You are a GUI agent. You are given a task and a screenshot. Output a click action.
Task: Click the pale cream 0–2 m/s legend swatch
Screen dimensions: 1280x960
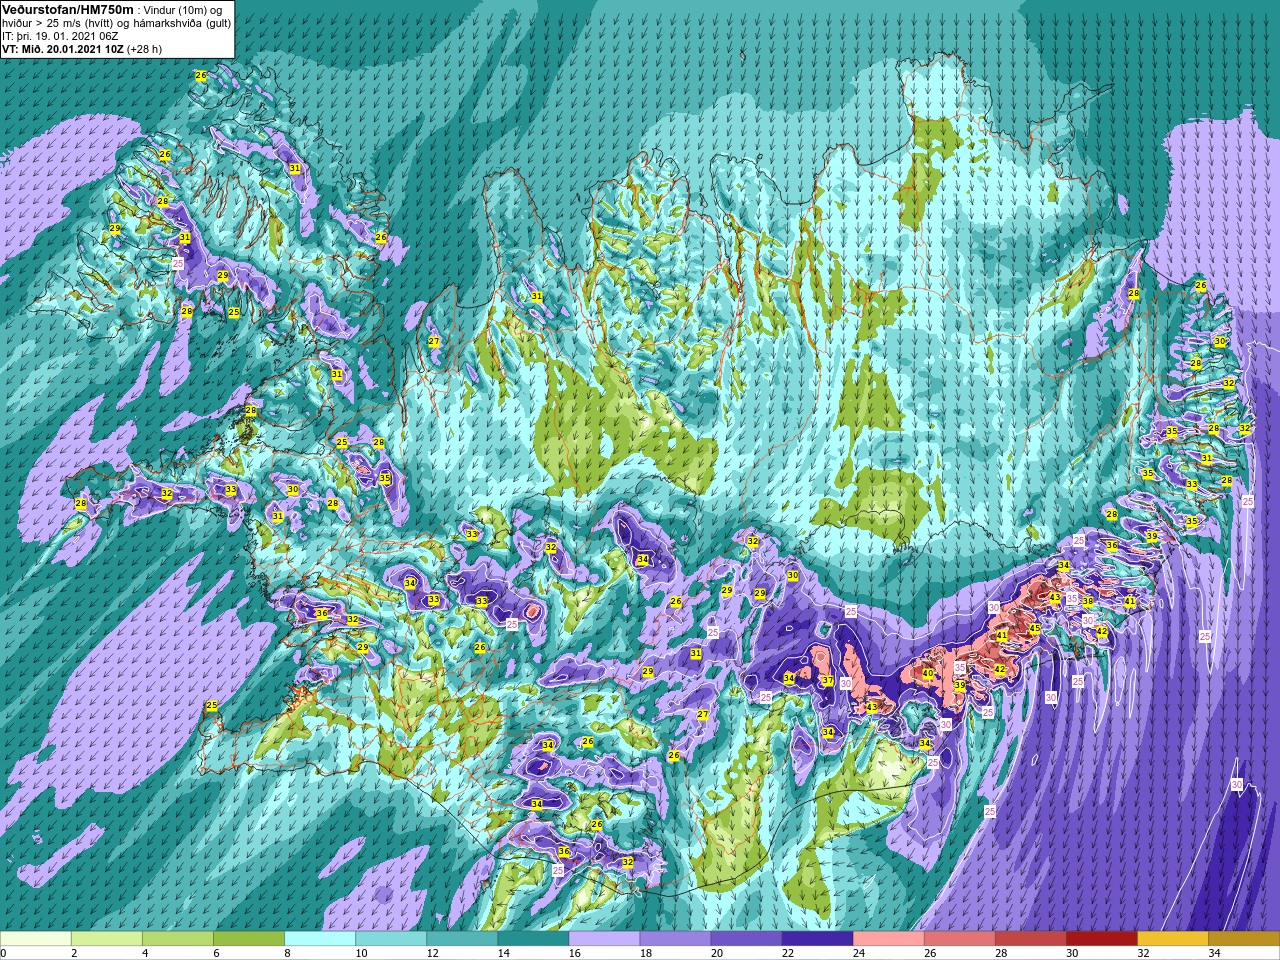36,939
